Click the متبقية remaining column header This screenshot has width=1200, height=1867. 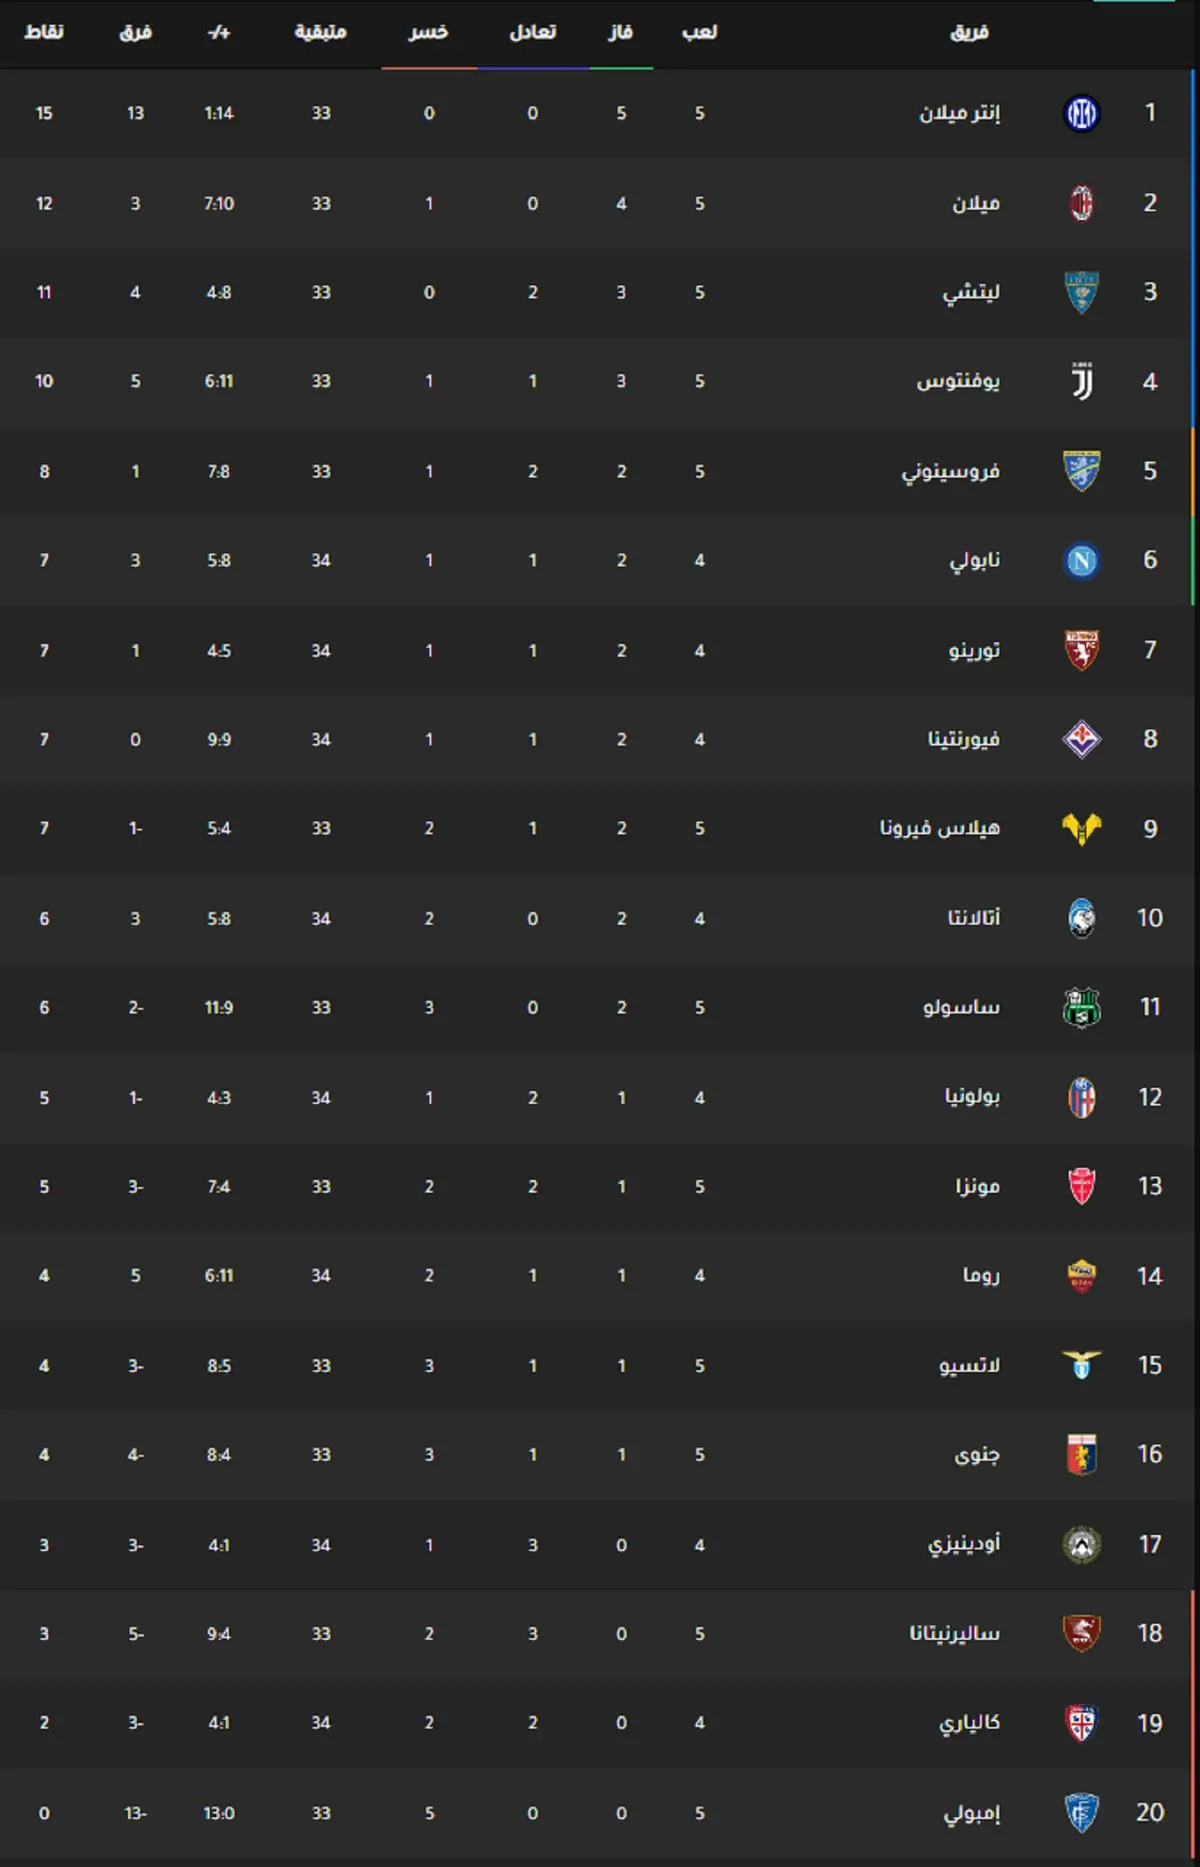pos(321,32)
